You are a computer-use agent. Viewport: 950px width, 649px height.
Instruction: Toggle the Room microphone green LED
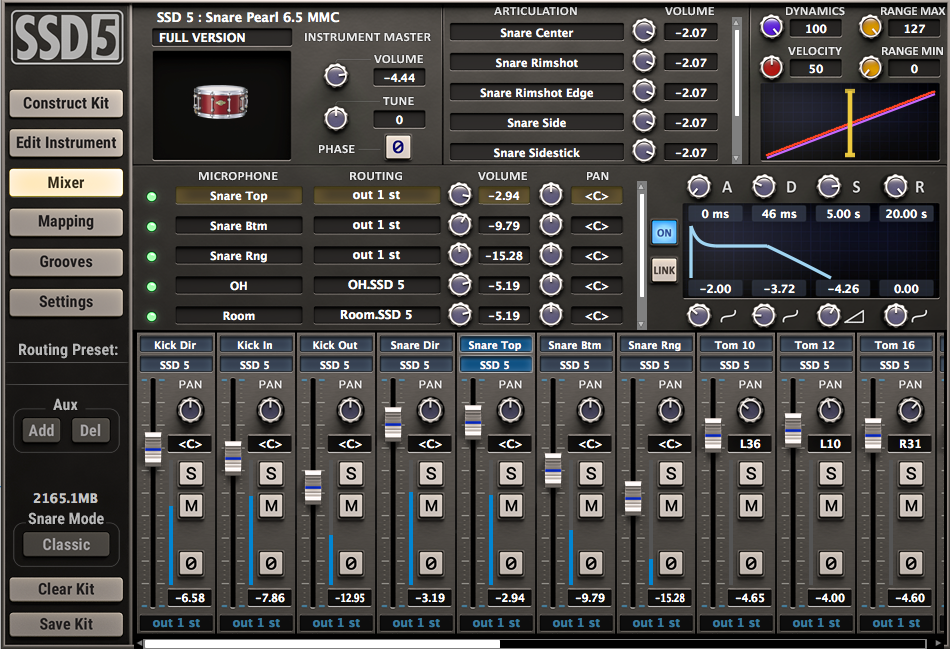[151, 316]
